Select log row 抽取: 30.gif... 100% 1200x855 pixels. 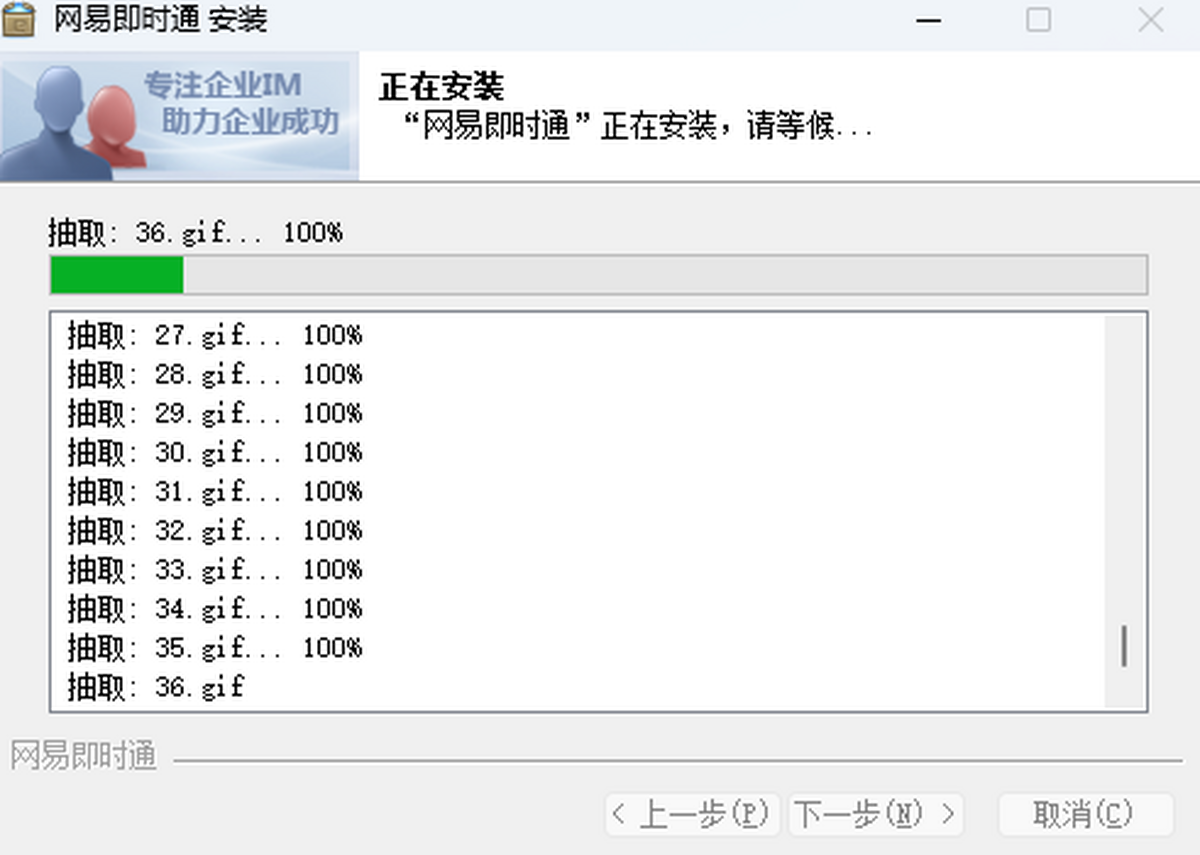(215, 452)
